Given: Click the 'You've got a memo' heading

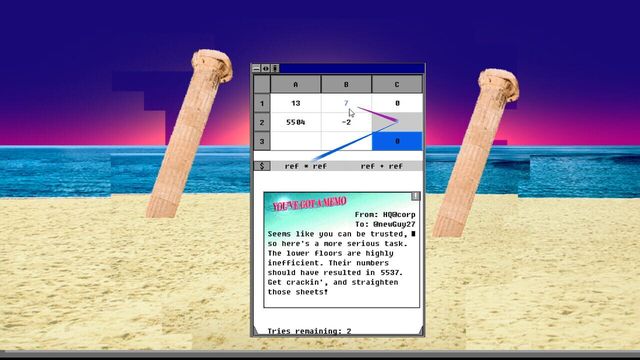Looking at the screenshot, I should click(x=310, y=204).
